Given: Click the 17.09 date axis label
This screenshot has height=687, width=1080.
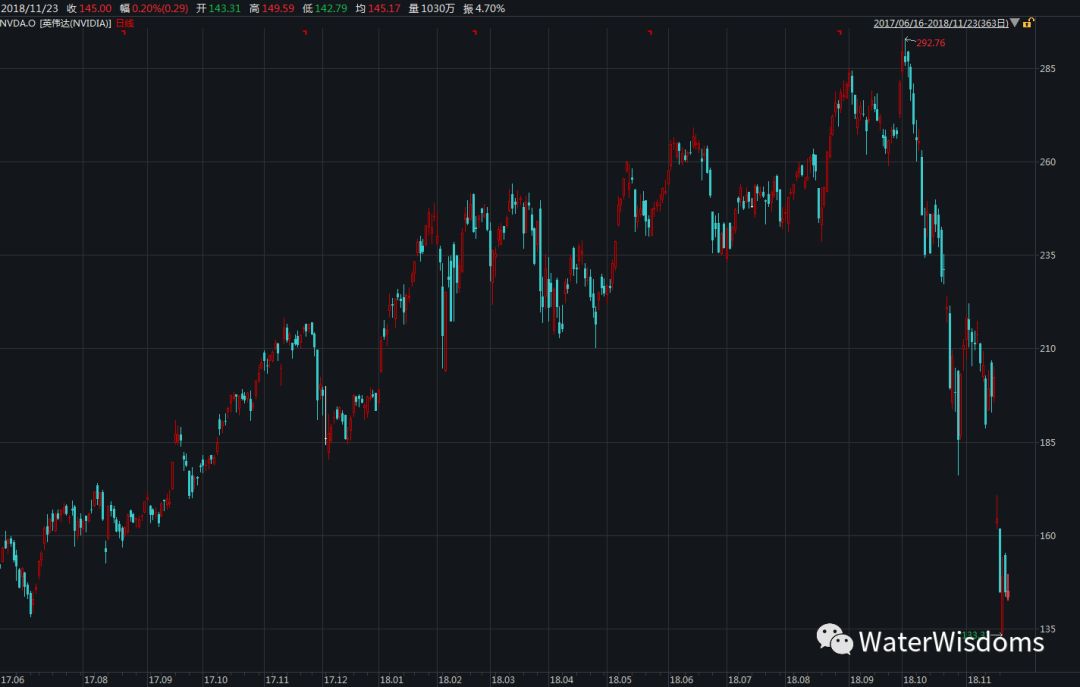Looking at the screenshot, I should (x=160, y=680).
